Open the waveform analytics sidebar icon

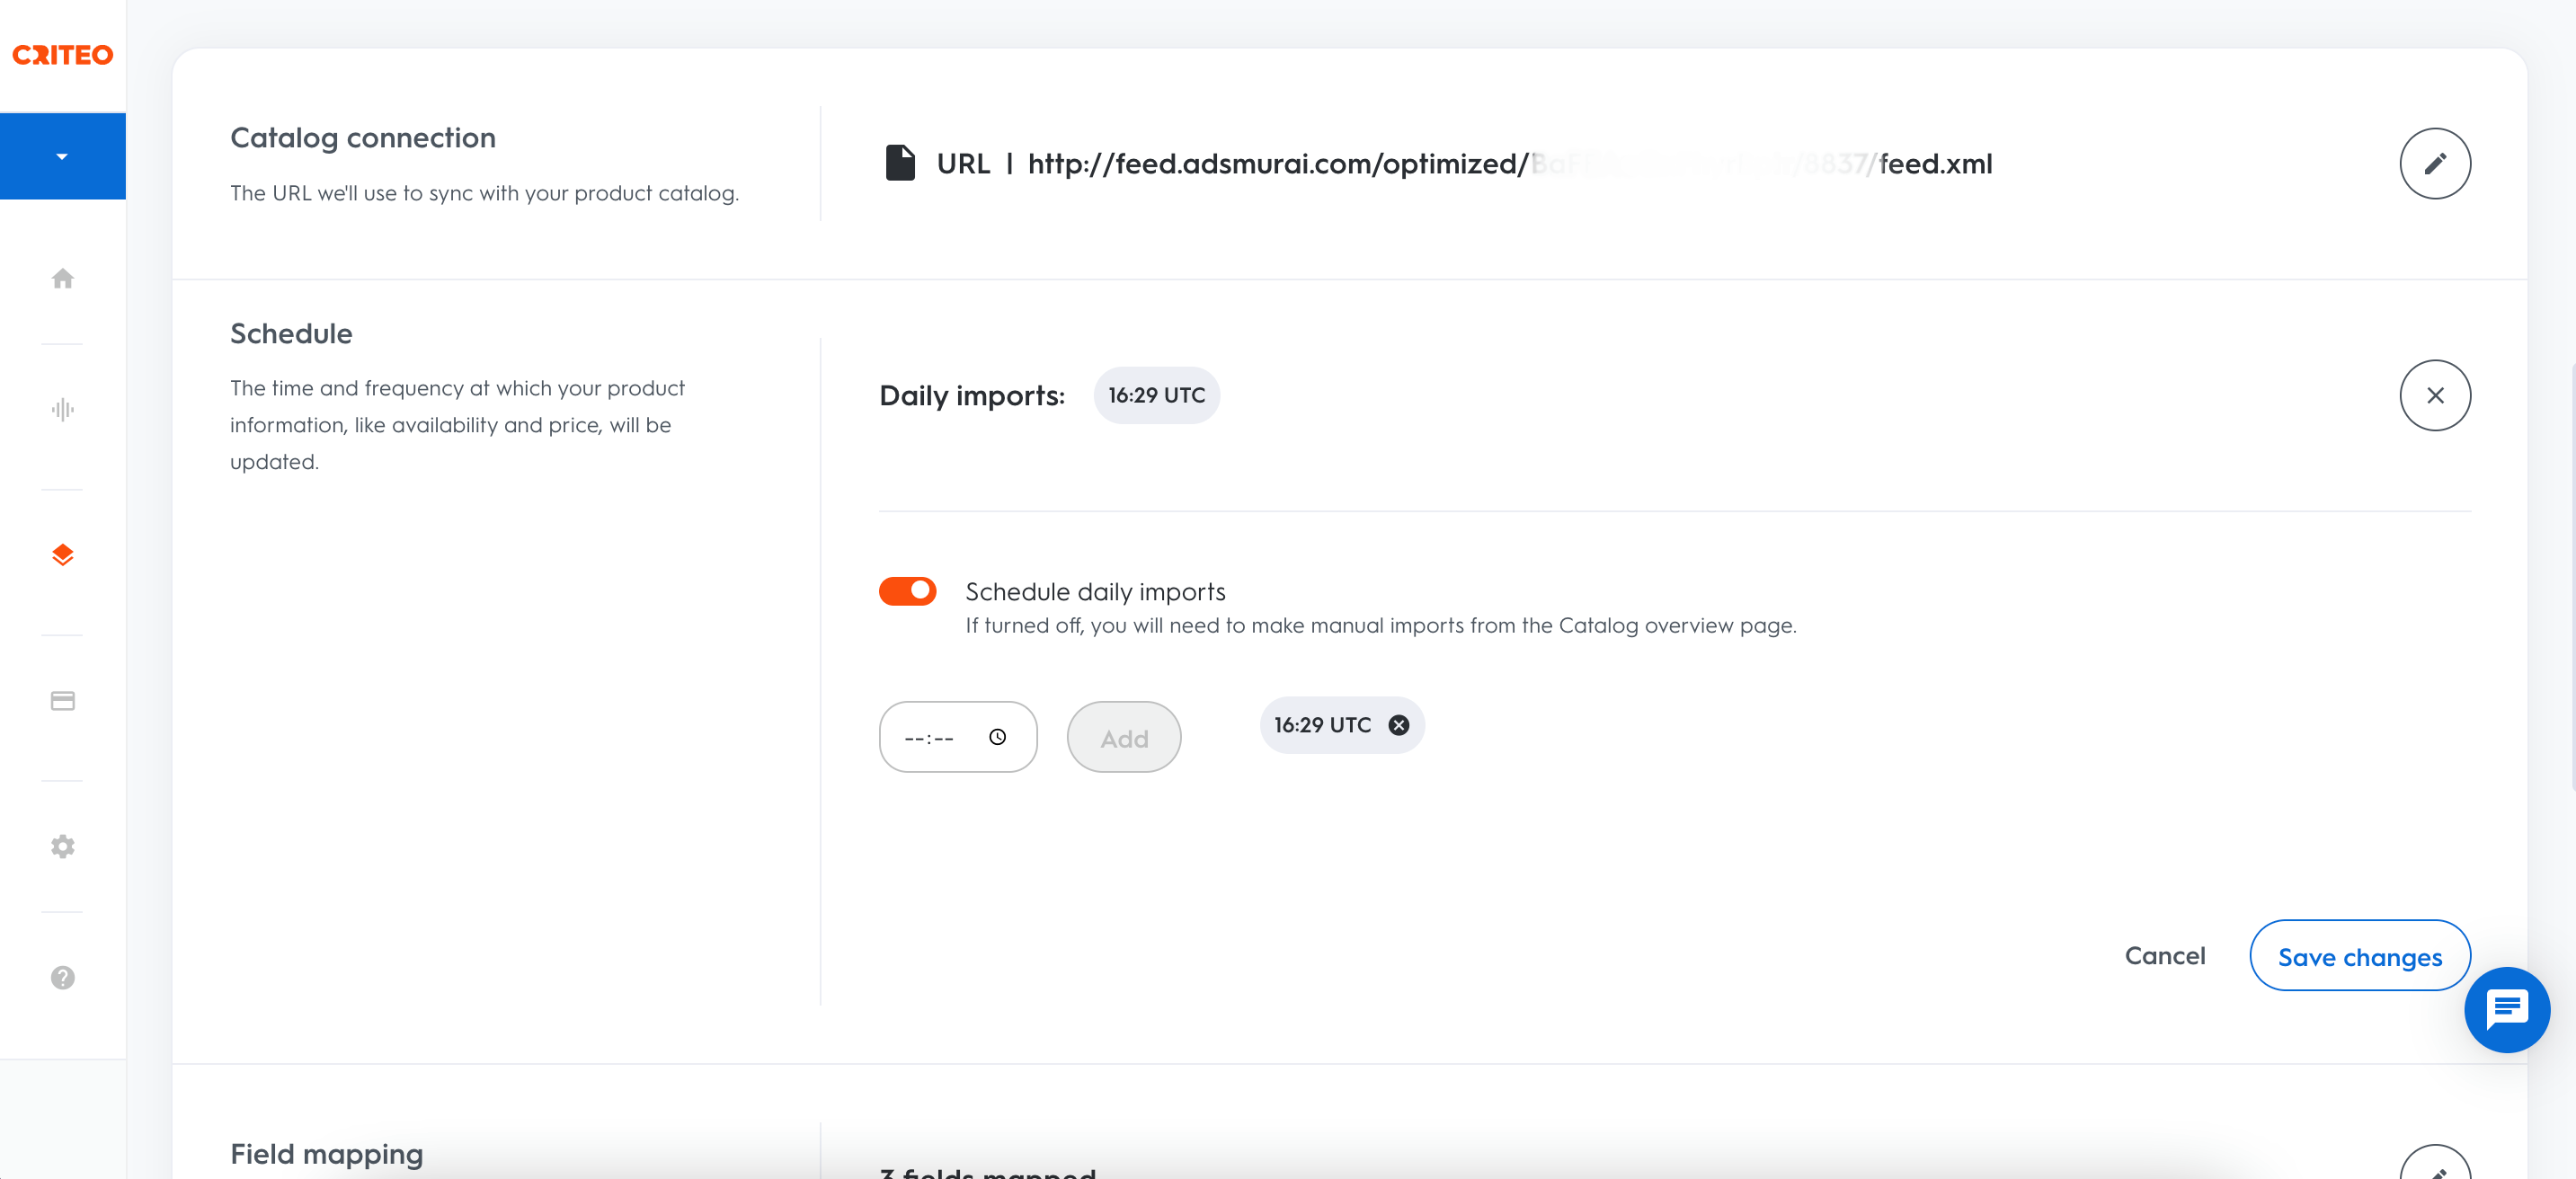62,409
